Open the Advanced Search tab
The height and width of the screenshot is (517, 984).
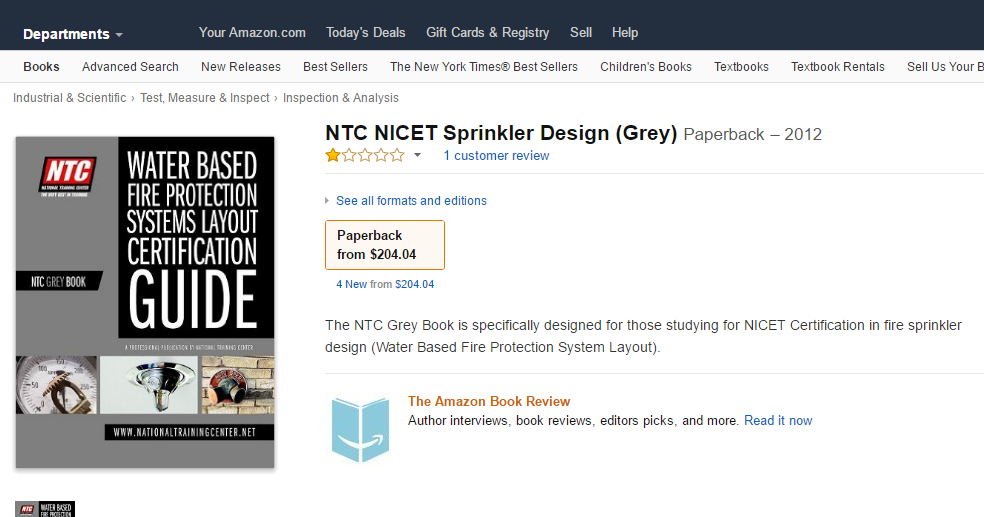pyautogui.click(x=130, y=67)
